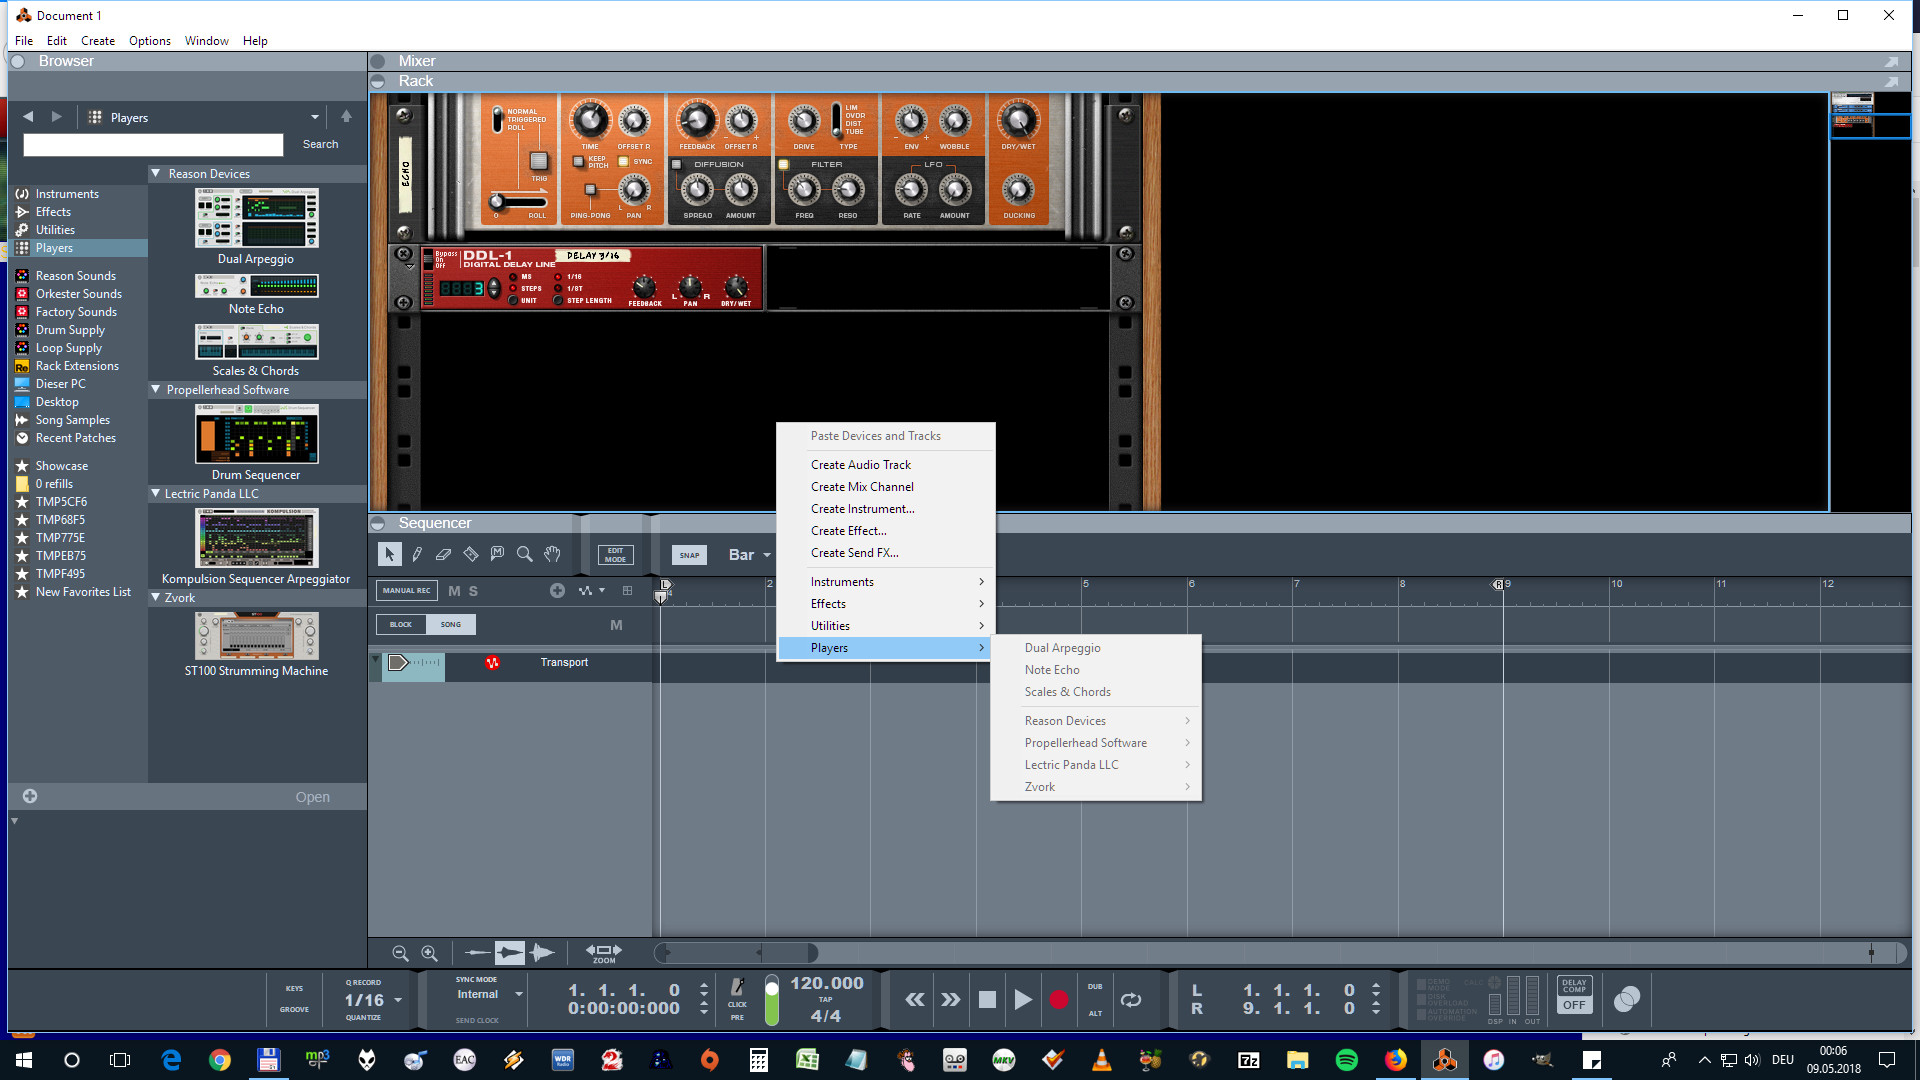Click the Rewind transport button

(x=915, y=999)
